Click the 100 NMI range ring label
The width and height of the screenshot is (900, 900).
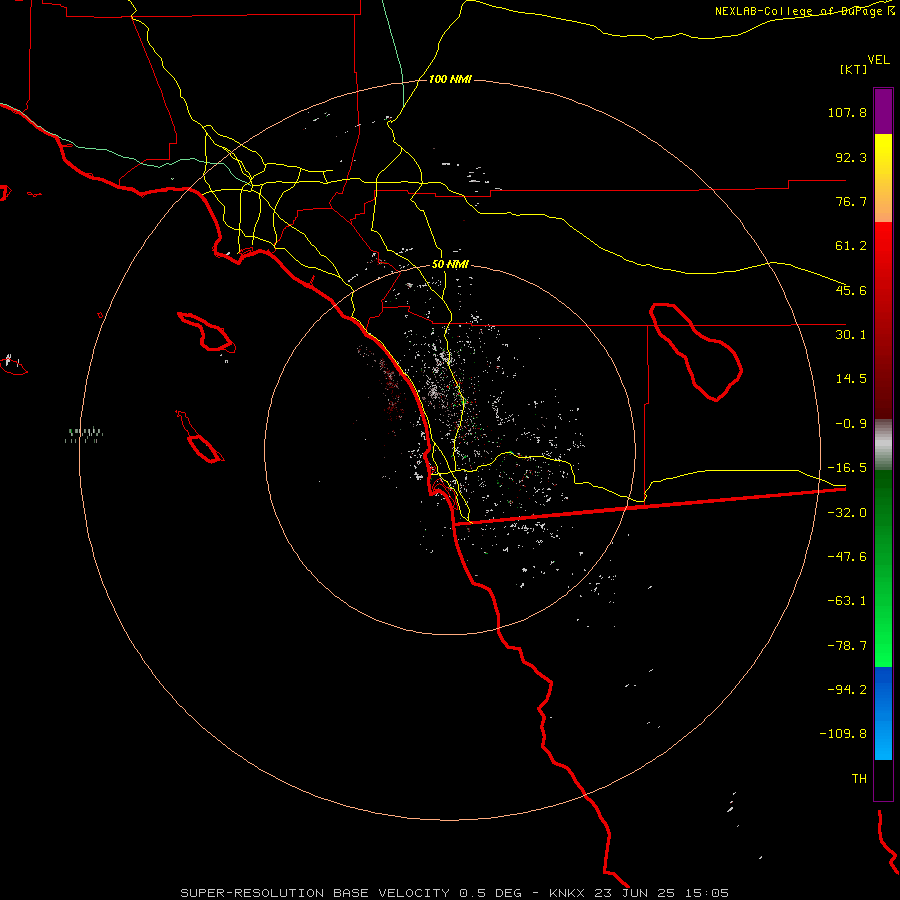pos(450,79)
